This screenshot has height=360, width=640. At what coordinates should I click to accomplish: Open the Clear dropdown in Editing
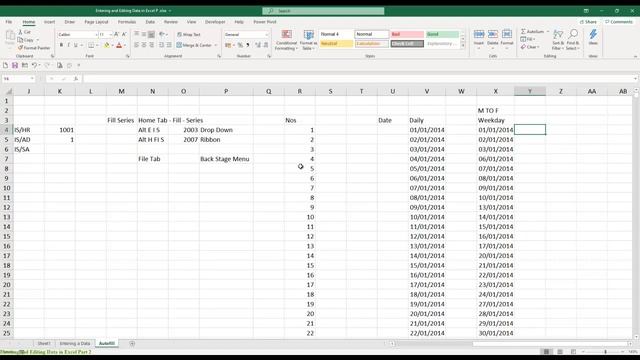click(530, 47)
